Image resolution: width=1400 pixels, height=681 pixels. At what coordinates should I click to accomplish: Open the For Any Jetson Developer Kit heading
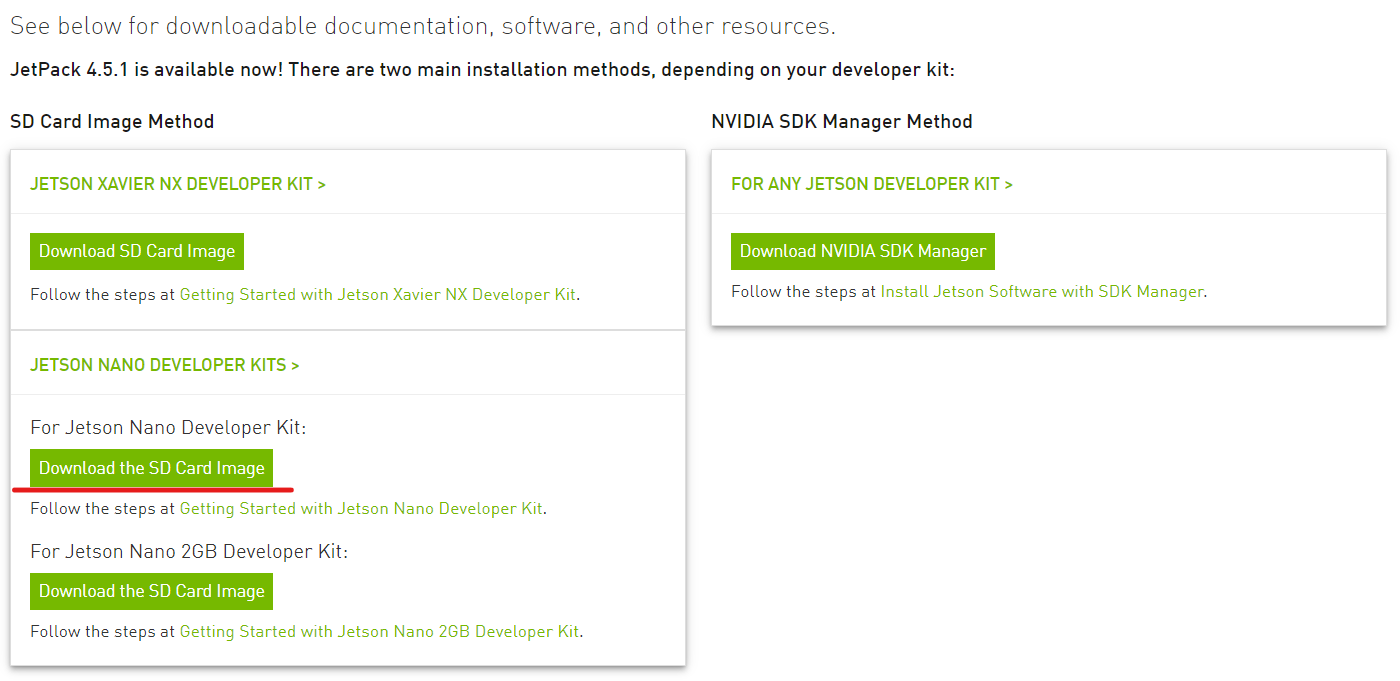(871, 184)
